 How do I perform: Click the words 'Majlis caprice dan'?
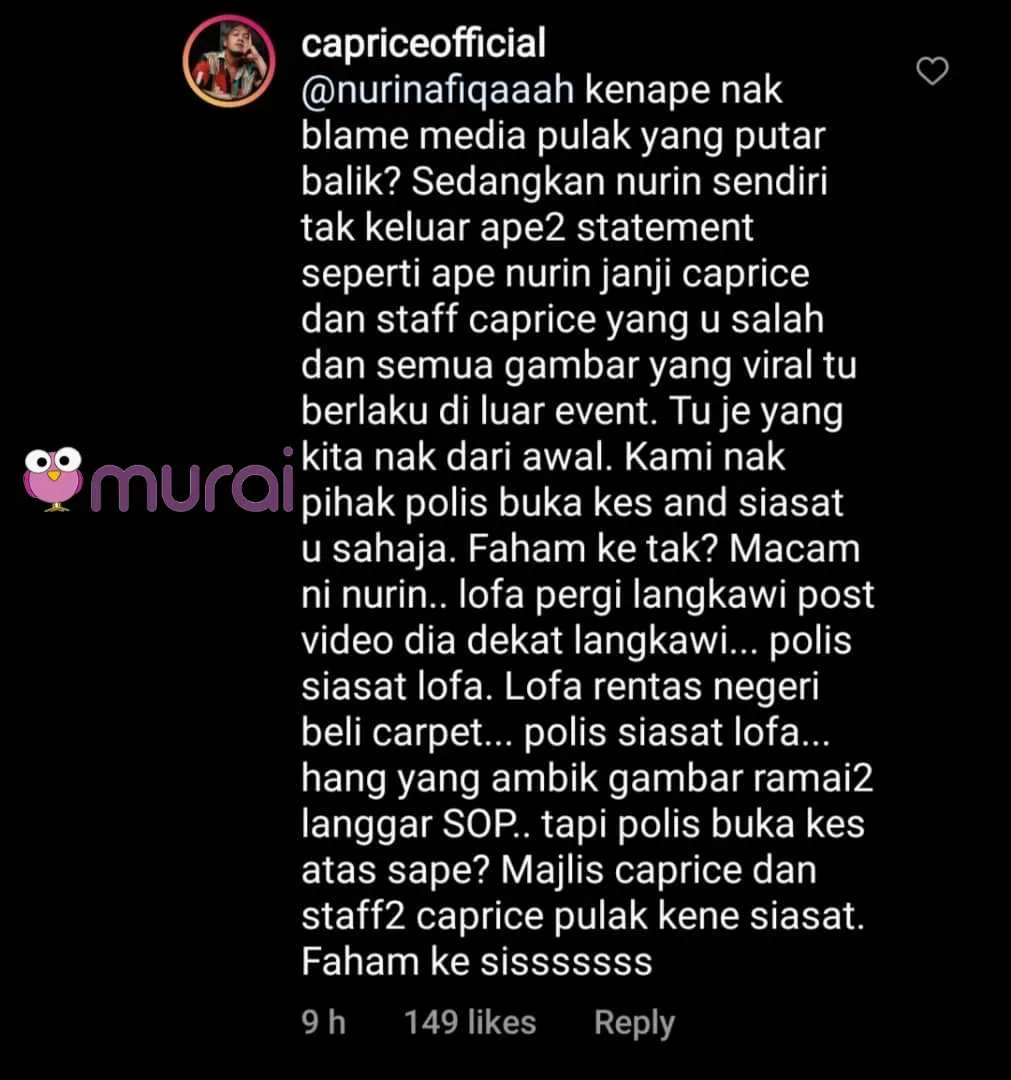(x=659, y=871)
